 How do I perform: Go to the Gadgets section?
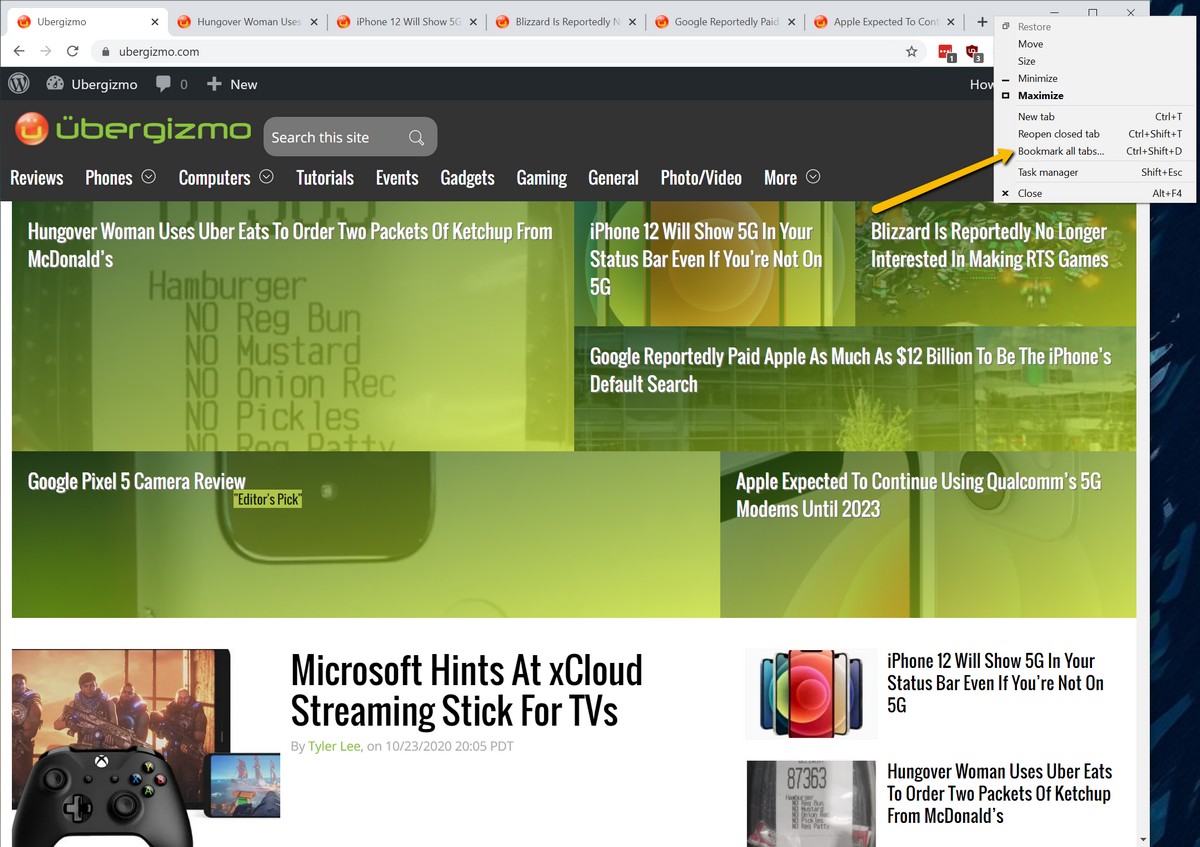(x=468, y=178)
